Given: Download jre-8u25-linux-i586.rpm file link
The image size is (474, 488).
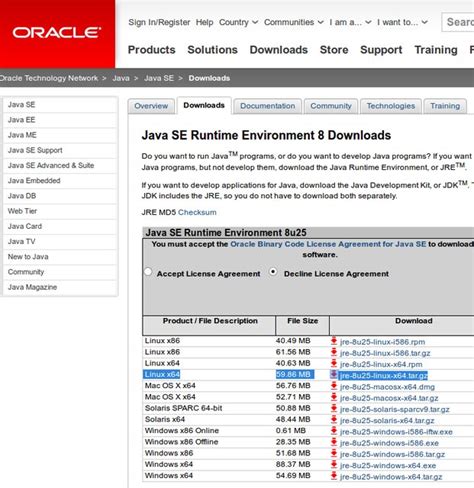Looking at the screenshot, I should (x=383, y=342).
